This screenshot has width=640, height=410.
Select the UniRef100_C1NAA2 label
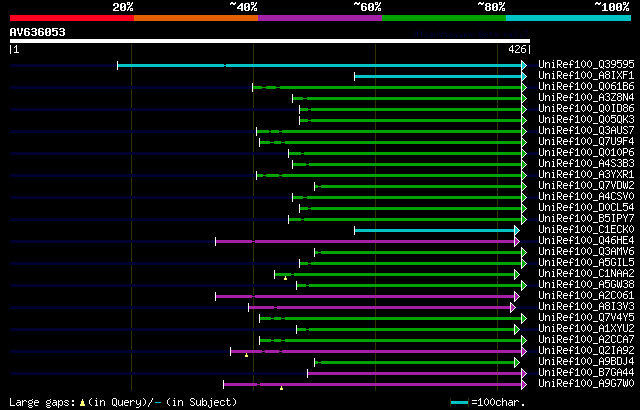click(586, 274)
